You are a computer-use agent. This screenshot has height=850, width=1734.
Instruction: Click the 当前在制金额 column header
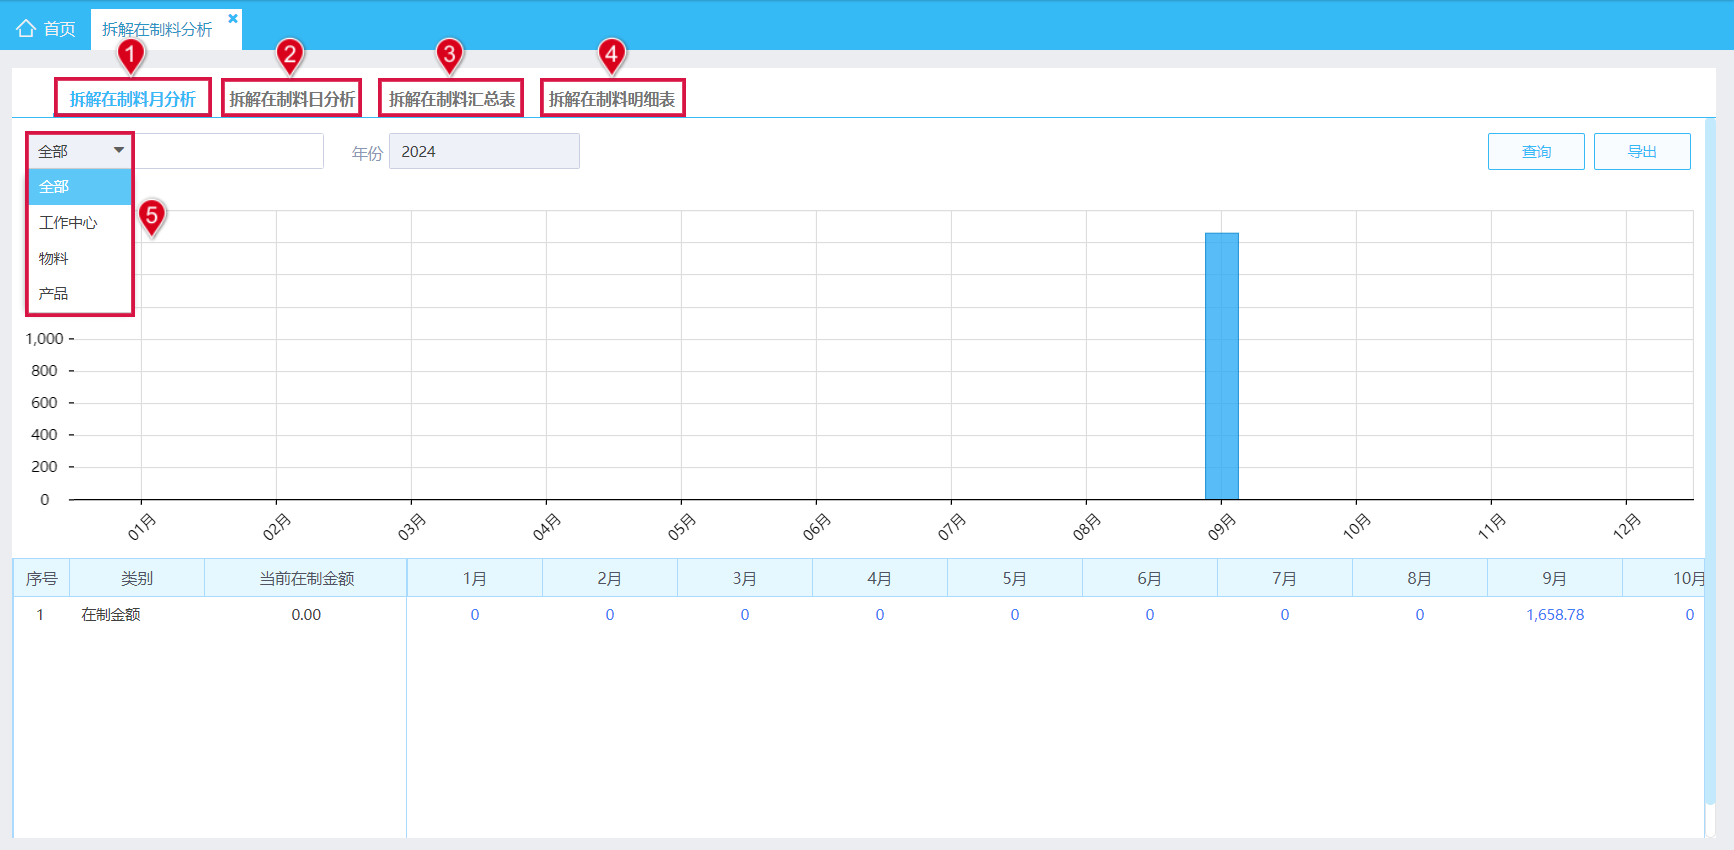pyautogui.click(x=306, y=579)
